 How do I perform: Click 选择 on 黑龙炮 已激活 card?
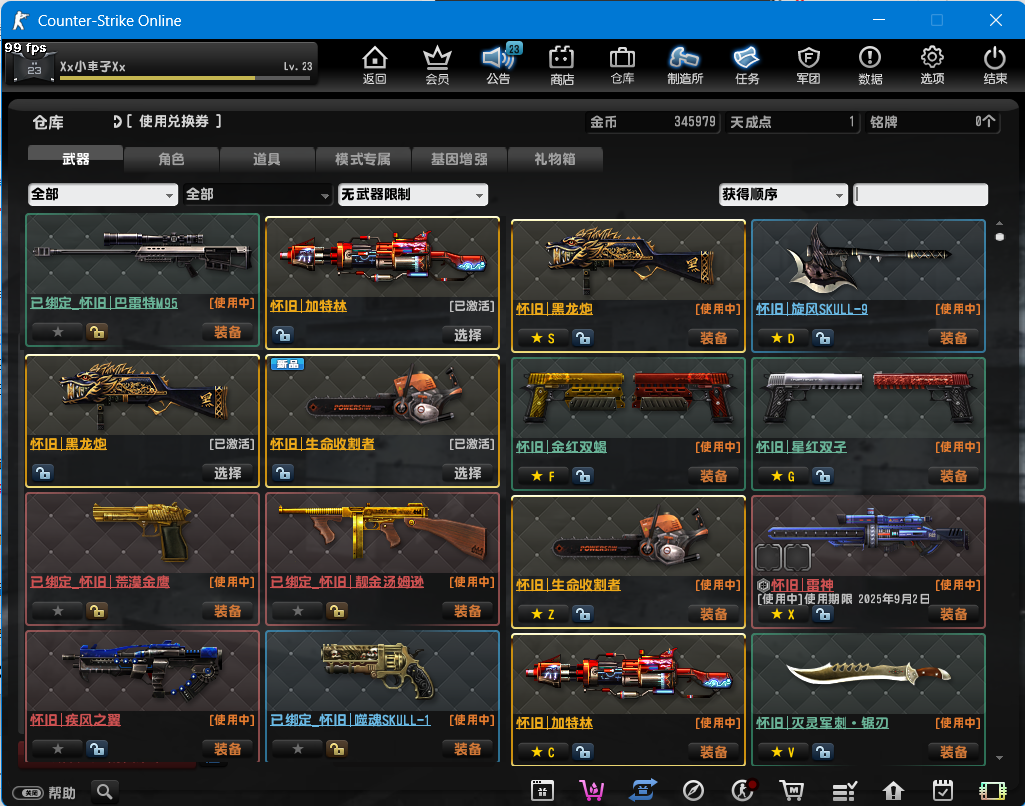227,473
